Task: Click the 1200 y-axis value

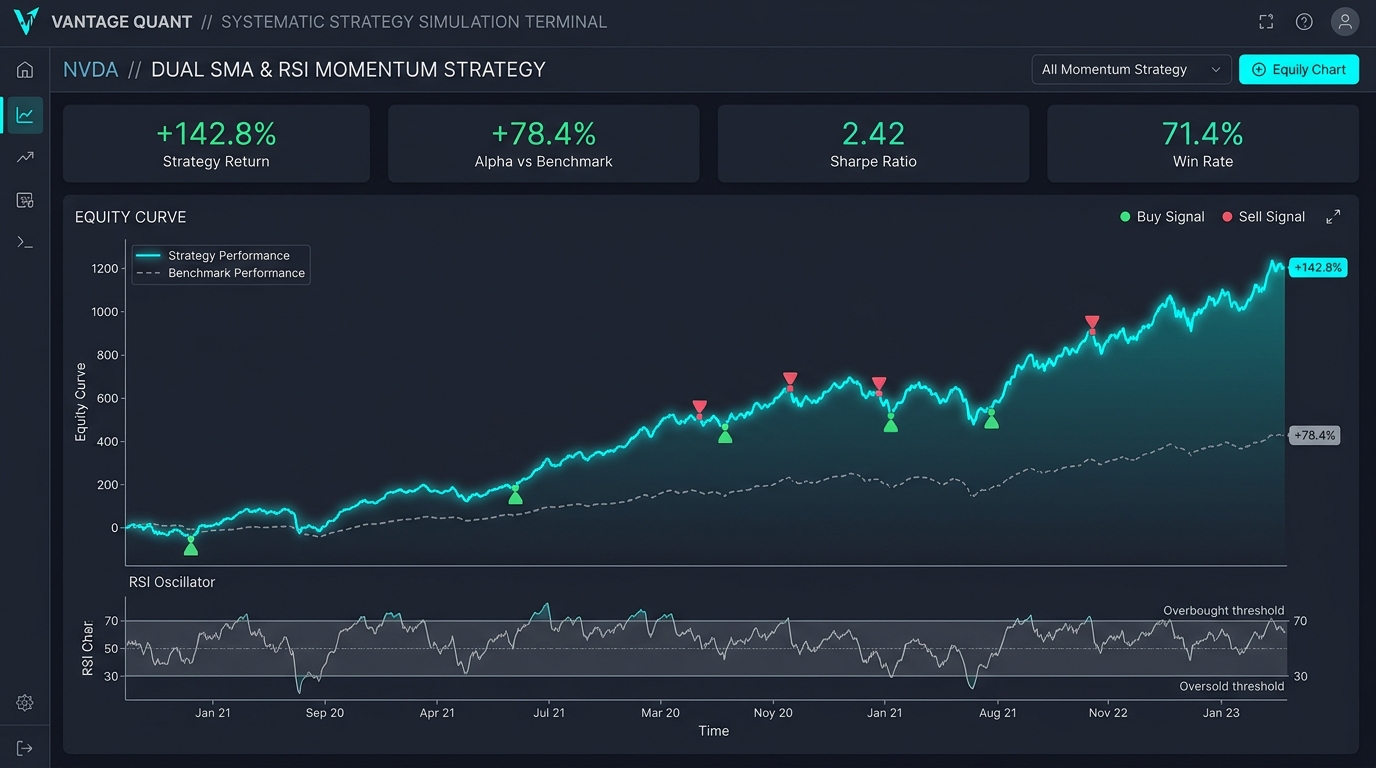Action: coord(104,269)
